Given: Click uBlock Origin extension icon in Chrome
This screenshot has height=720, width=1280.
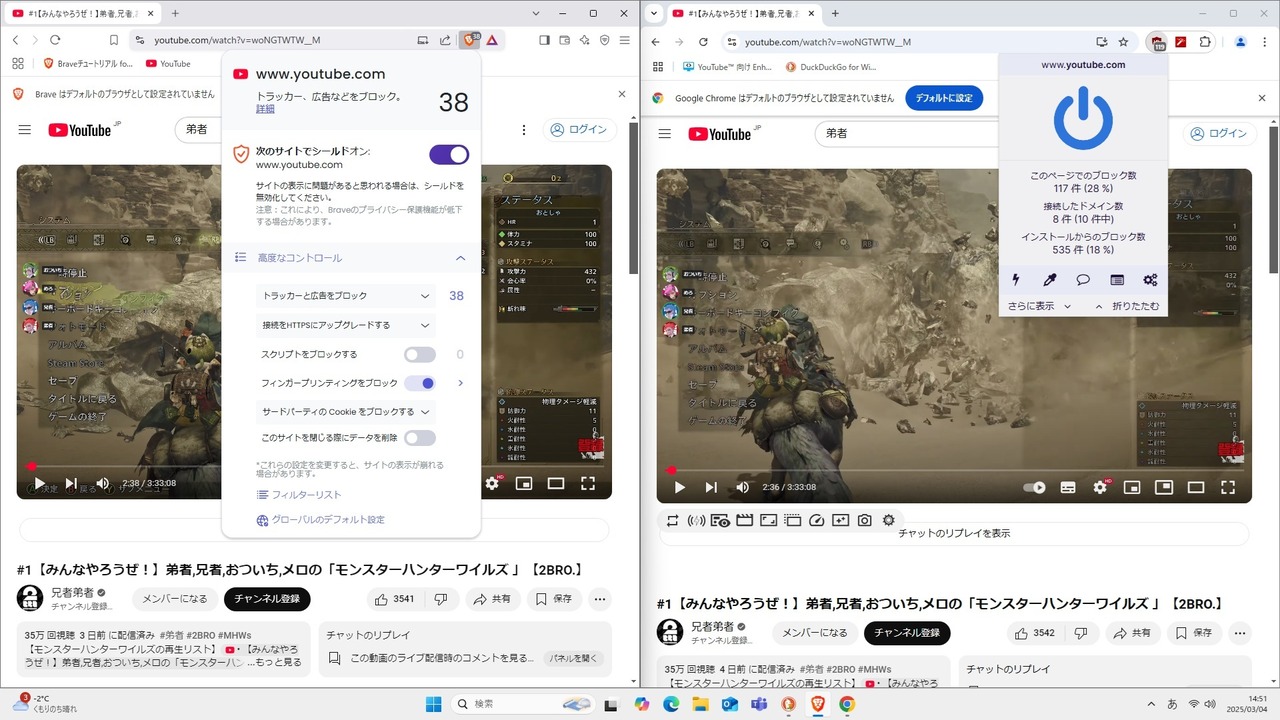Looking at the screenshot, I should pyautogui.click(x=1158, y=42).
